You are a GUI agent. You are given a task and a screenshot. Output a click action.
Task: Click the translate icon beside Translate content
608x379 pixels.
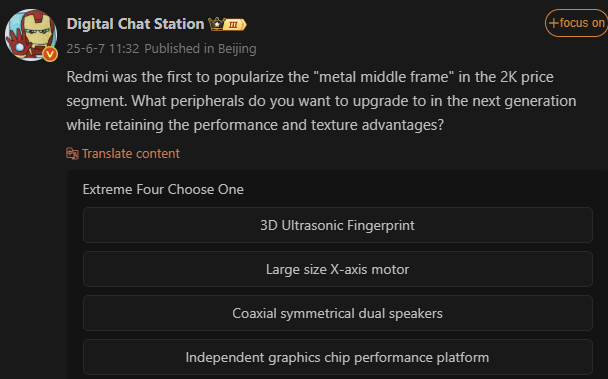point(72,154)
